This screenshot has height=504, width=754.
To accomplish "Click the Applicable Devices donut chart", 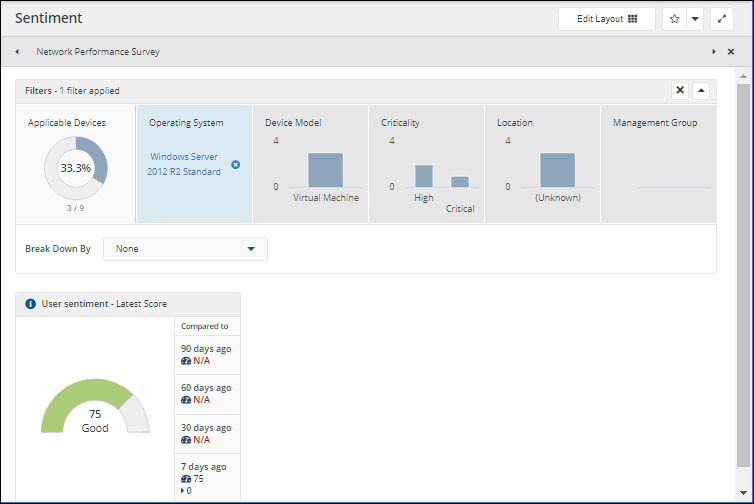I will (x=75, y=168).
